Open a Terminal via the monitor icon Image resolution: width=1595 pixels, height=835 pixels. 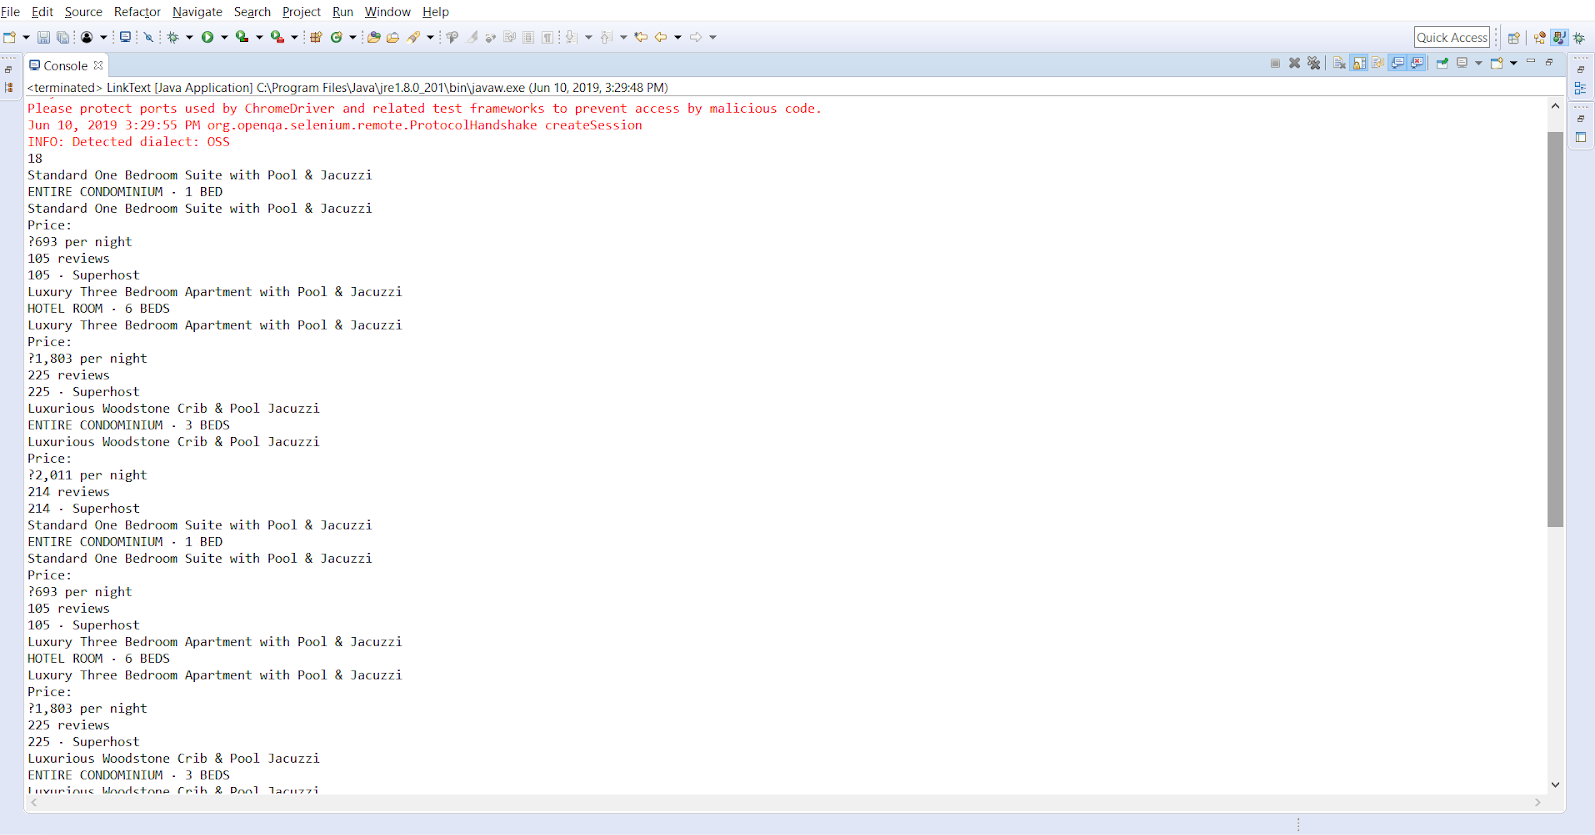point(125,37)
